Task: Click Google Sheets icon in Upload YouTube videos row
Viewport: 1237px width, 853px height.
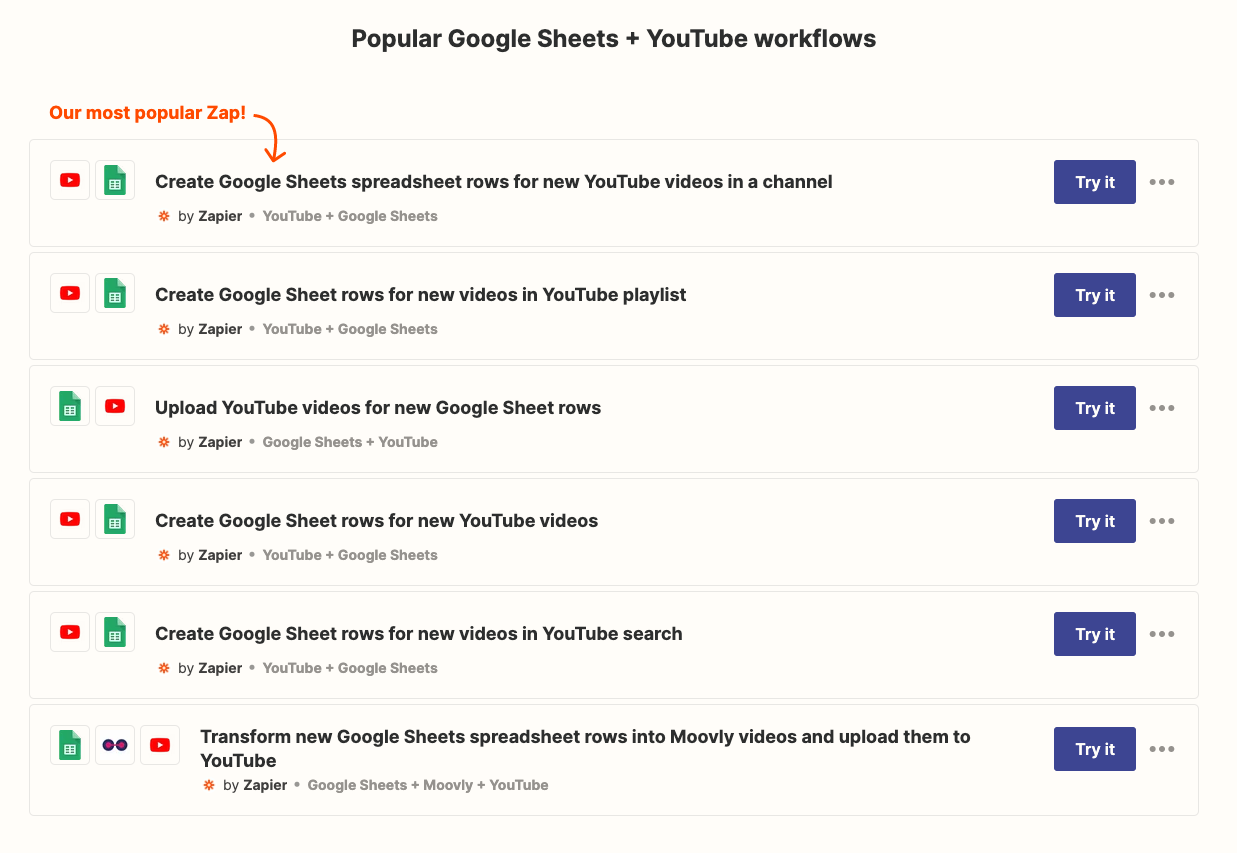Action: (70, 406)
